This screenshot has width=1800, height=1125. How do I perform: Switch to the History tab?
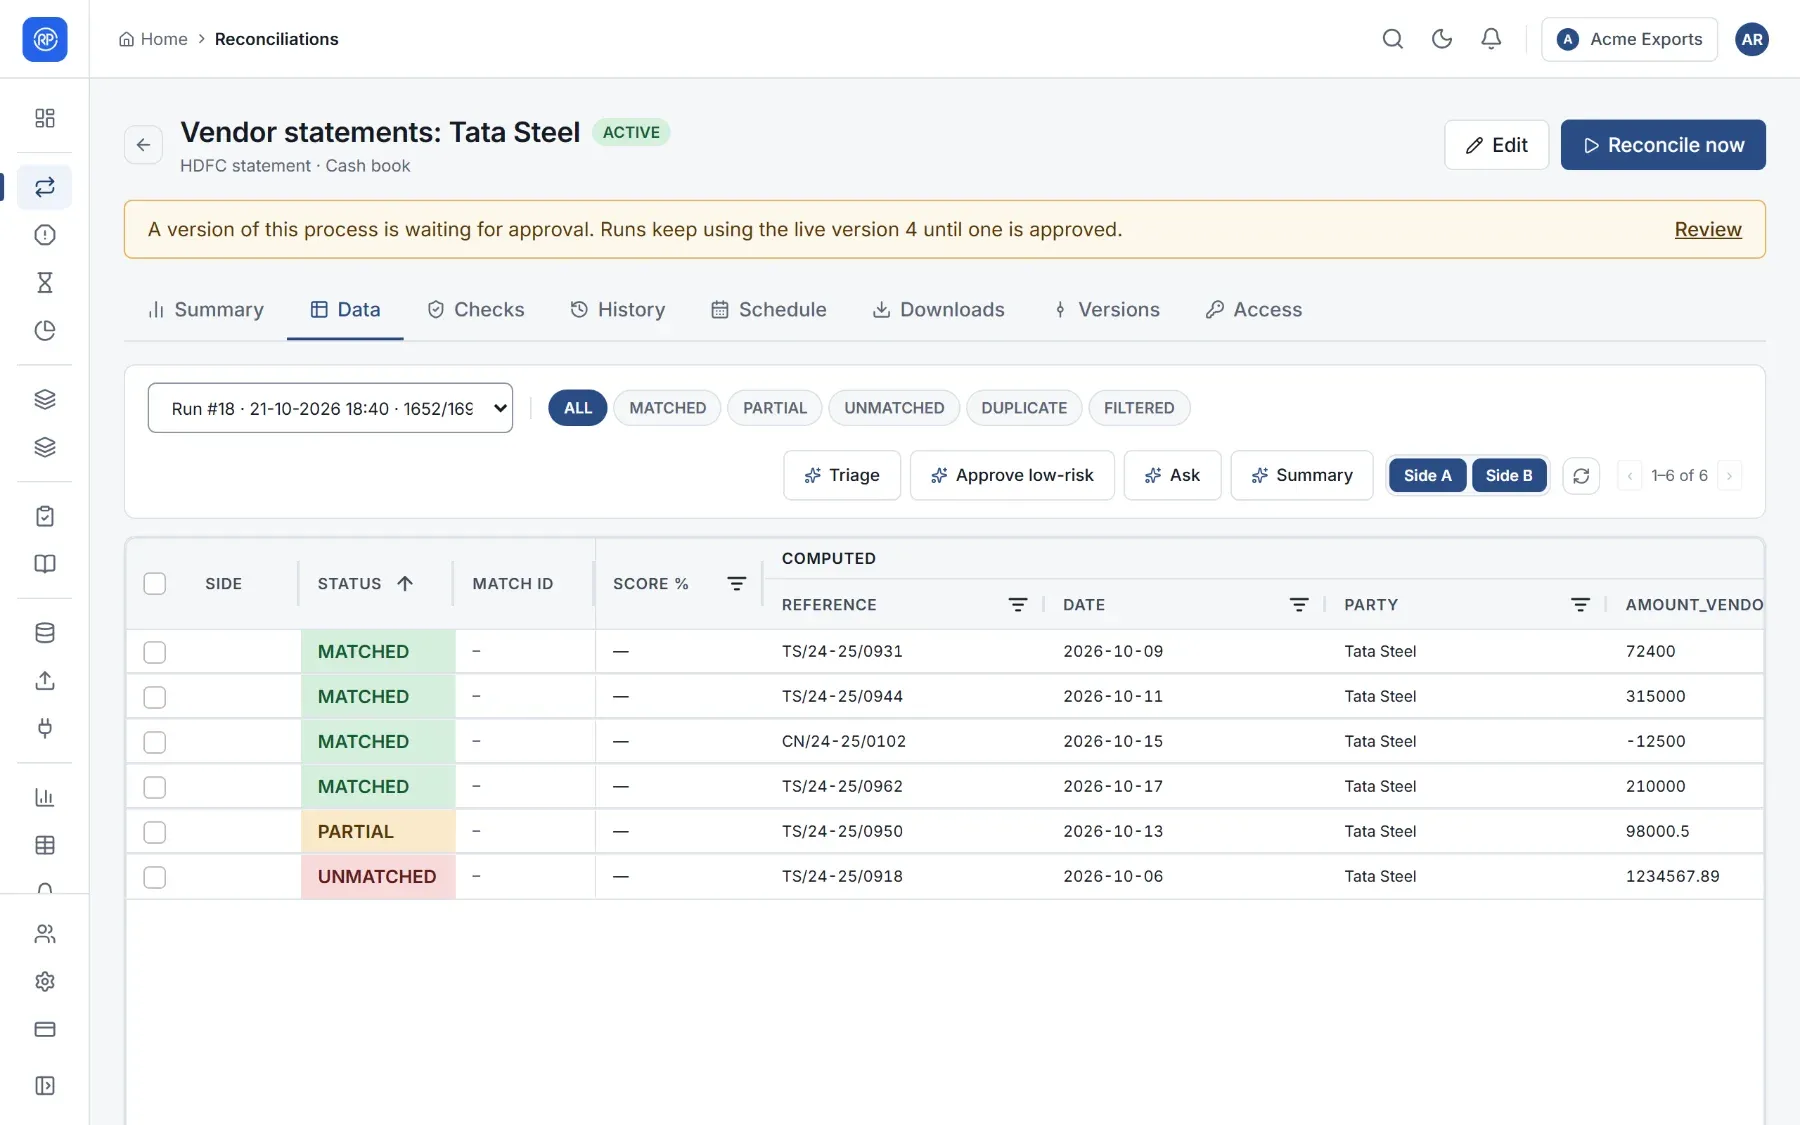pos(618,310)
